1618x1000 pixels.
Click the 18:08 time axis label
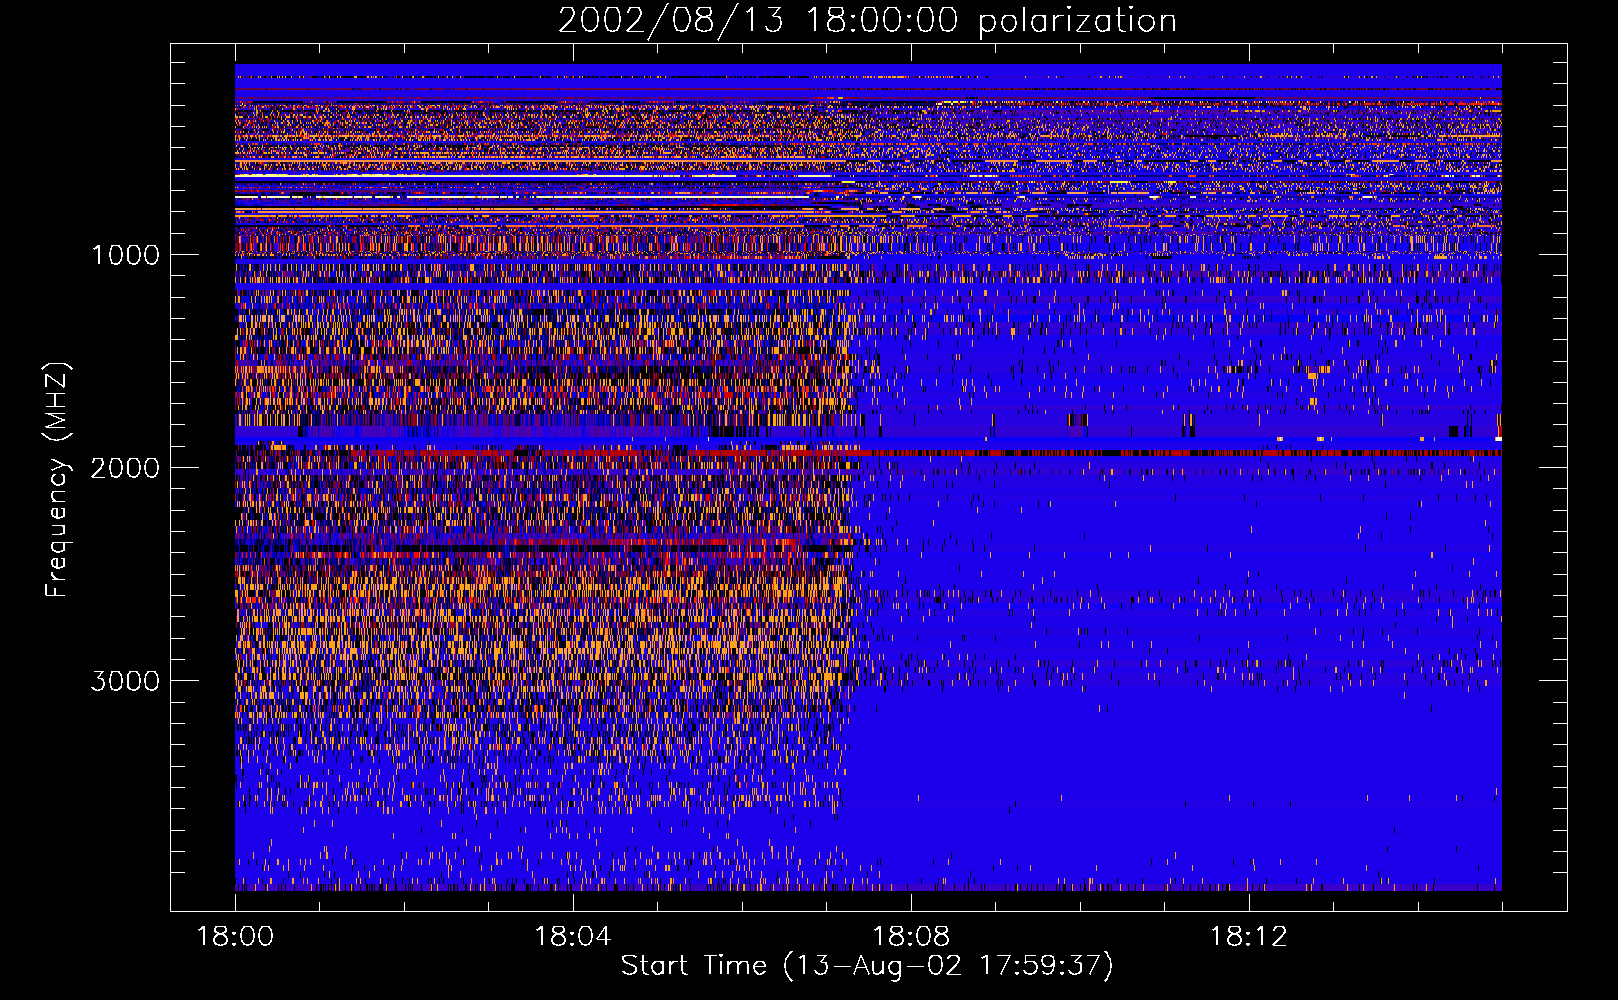point(911,937)
